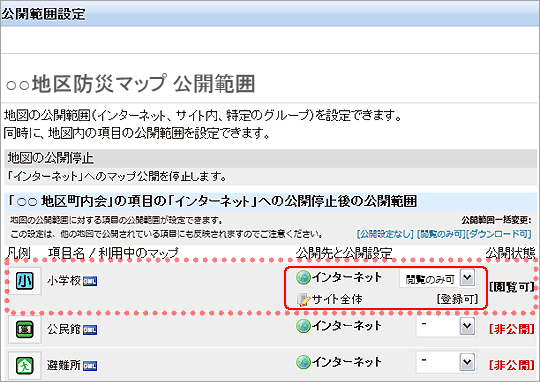540x382 pixels.
Task: Click the 項目名／利用中のマップ column header
Action: pos(113,253)
